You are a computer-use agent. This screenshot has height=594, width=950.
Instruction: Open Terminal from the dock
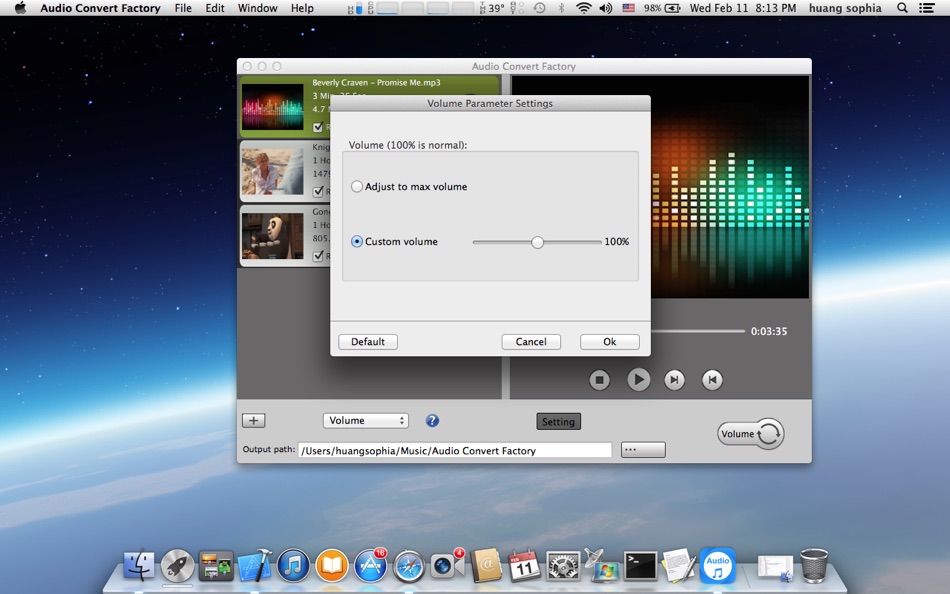(x=640, y=566)
